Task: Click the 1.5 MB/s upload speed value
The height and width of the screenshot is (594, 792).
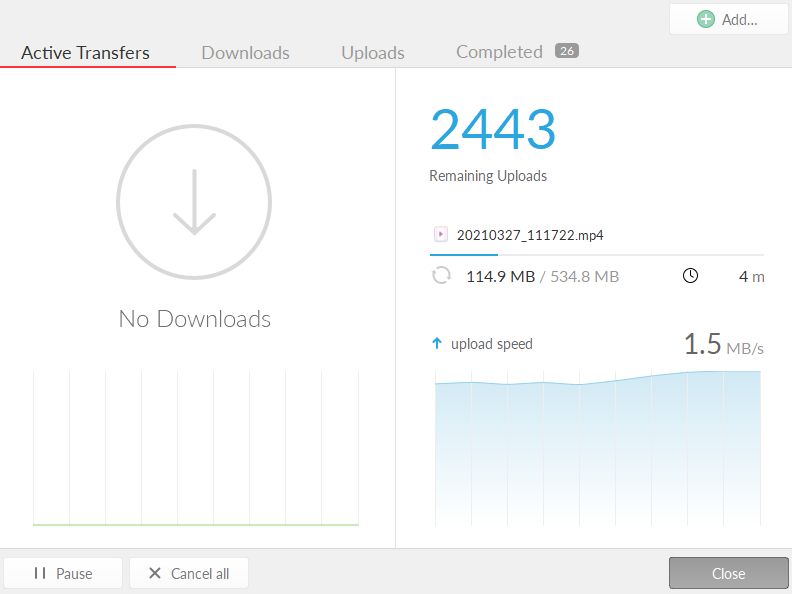Action: [723, 345]
